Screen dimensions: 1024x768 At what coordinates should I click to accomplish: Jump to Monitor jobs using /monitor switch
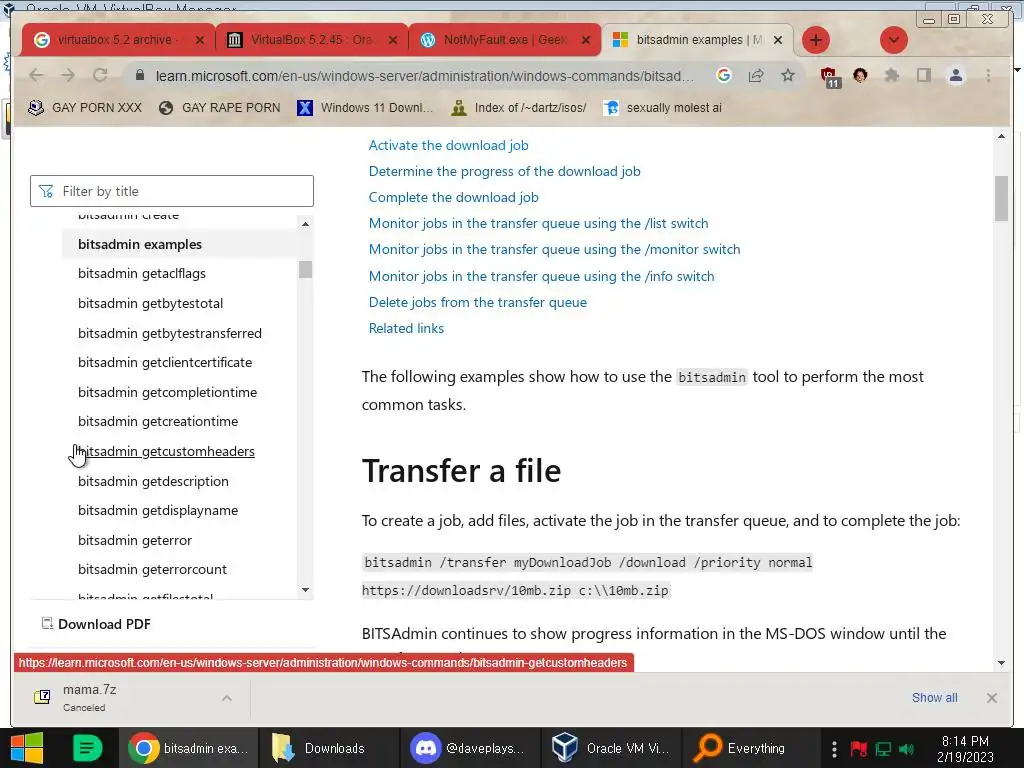[554, 249]
